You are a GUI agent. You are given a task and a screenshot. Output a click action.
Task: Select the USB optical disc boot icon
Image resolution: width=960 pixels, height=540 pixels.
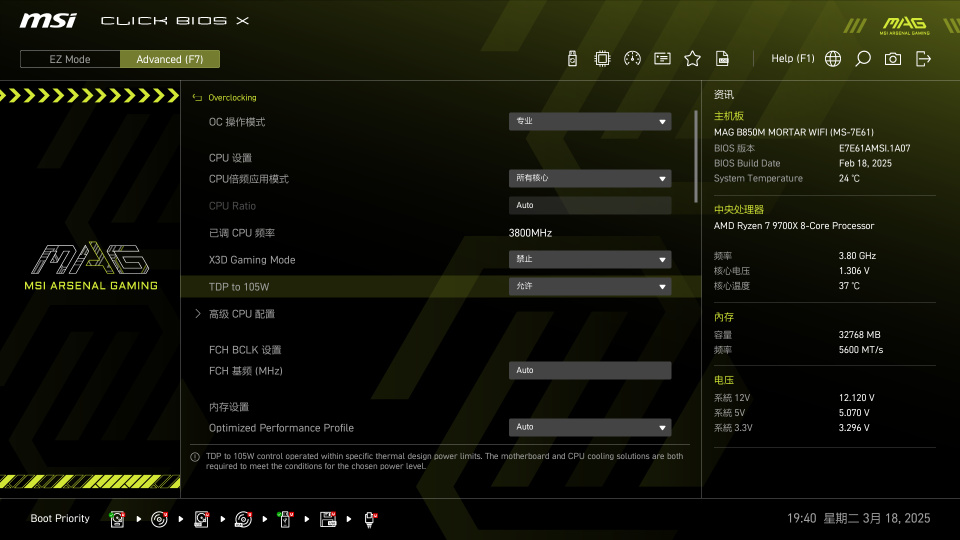tap(243, 519)
